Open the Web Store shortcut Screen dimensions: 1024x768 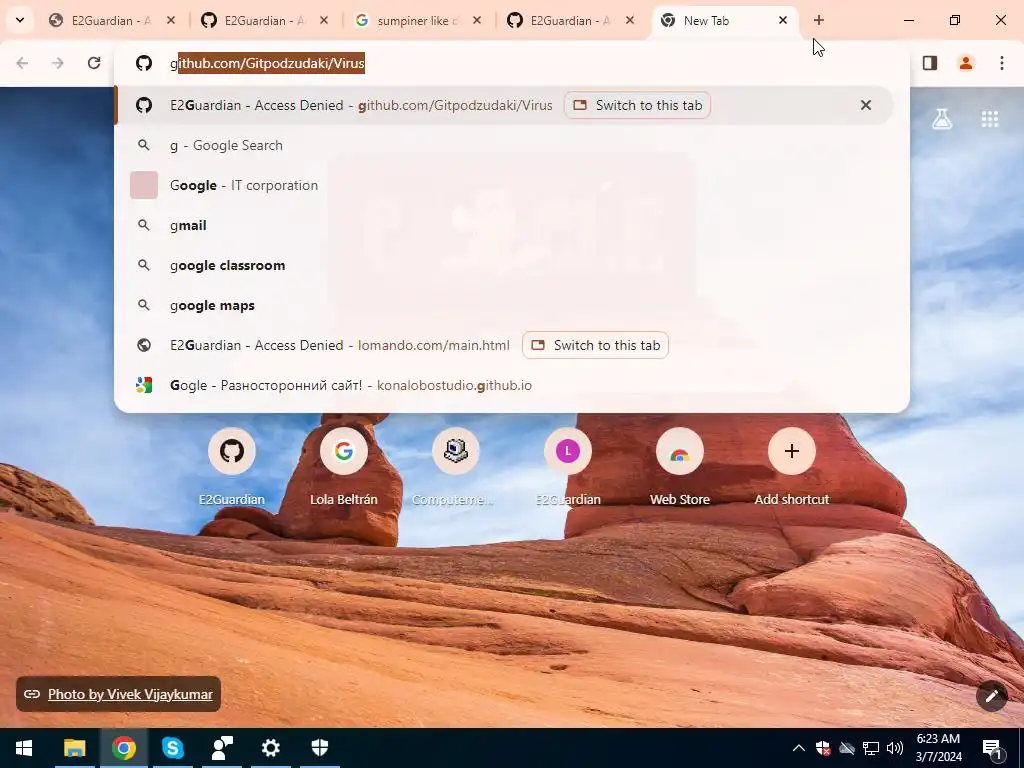tap(680, 466)
